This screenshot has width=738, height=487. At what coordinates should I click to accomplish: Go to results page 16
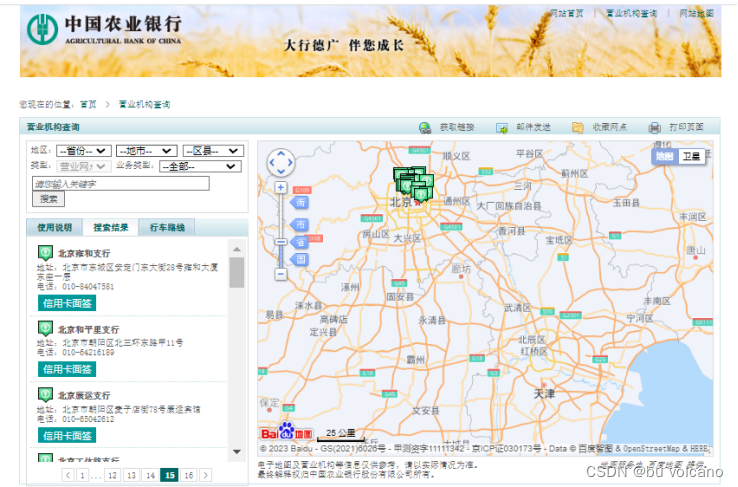189,475
